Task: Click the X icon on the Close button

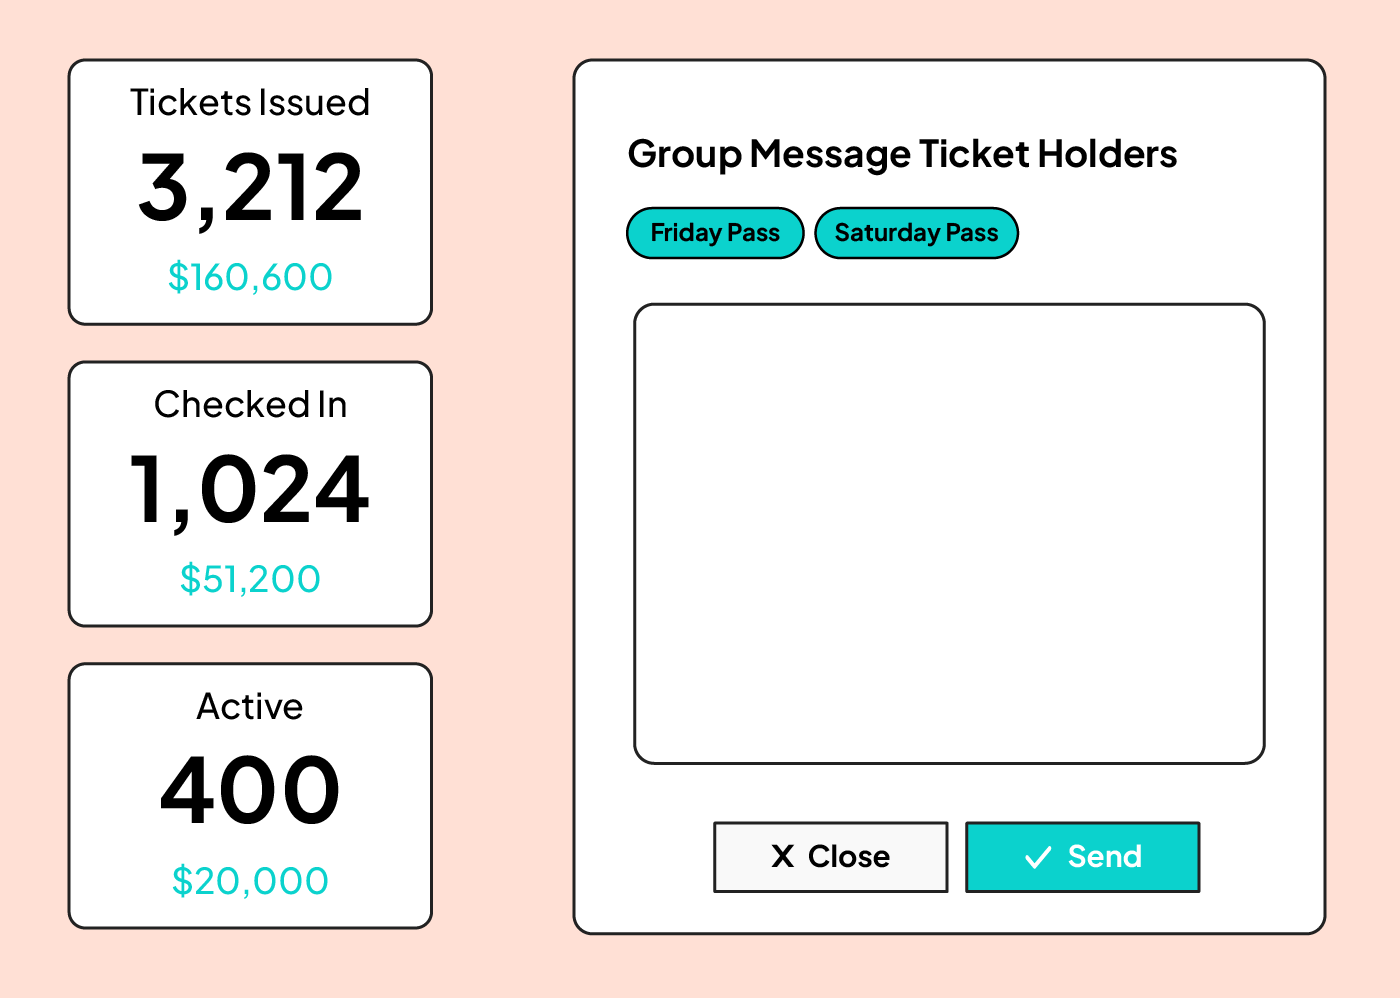Action: [x=782, y=856]
